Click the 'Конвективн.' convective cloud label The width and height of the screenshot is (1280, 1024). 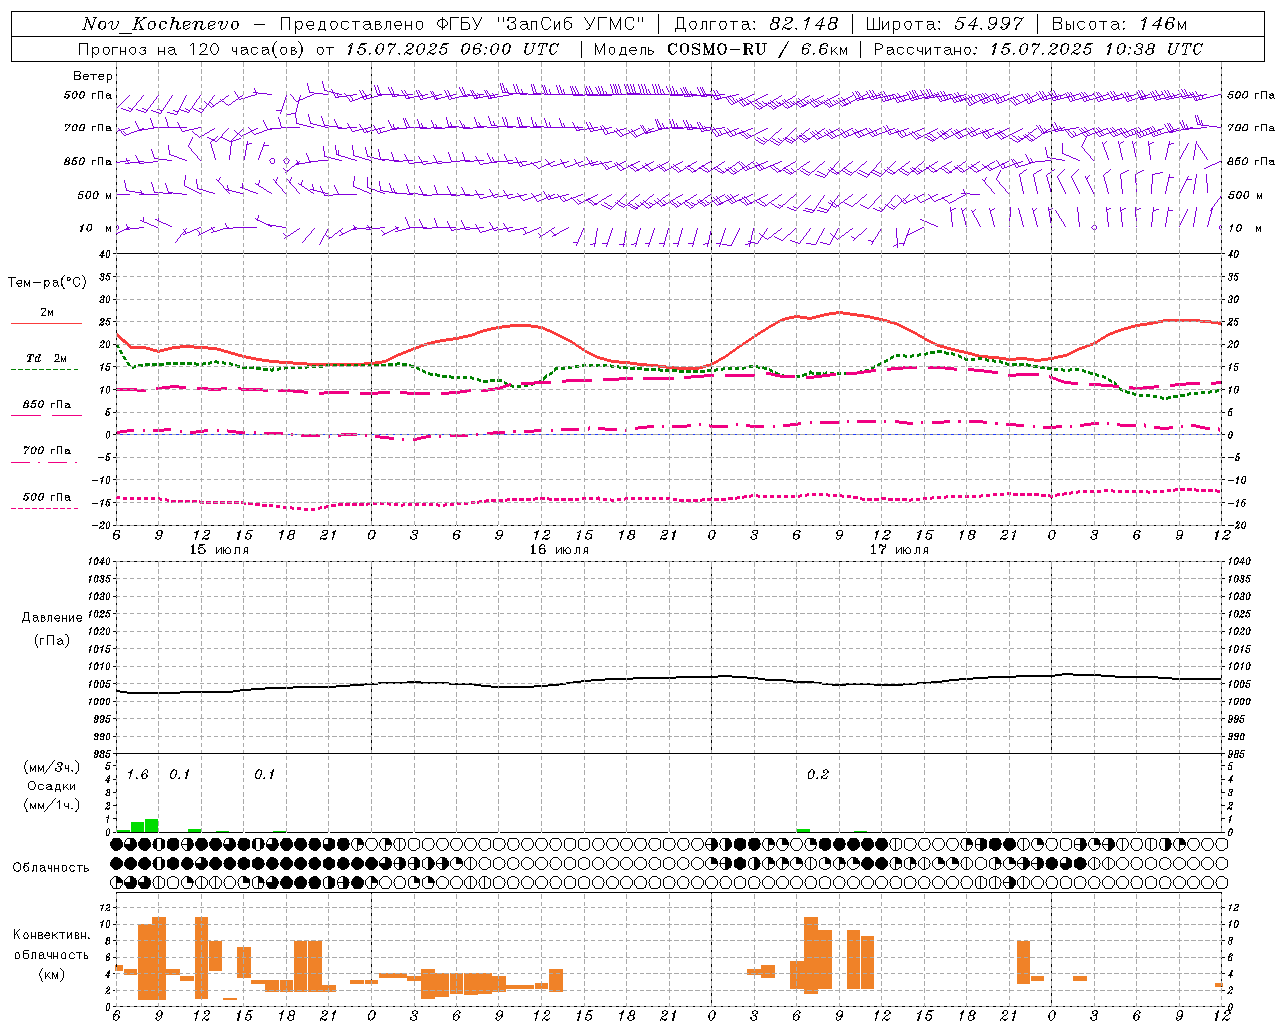(51, 935)
